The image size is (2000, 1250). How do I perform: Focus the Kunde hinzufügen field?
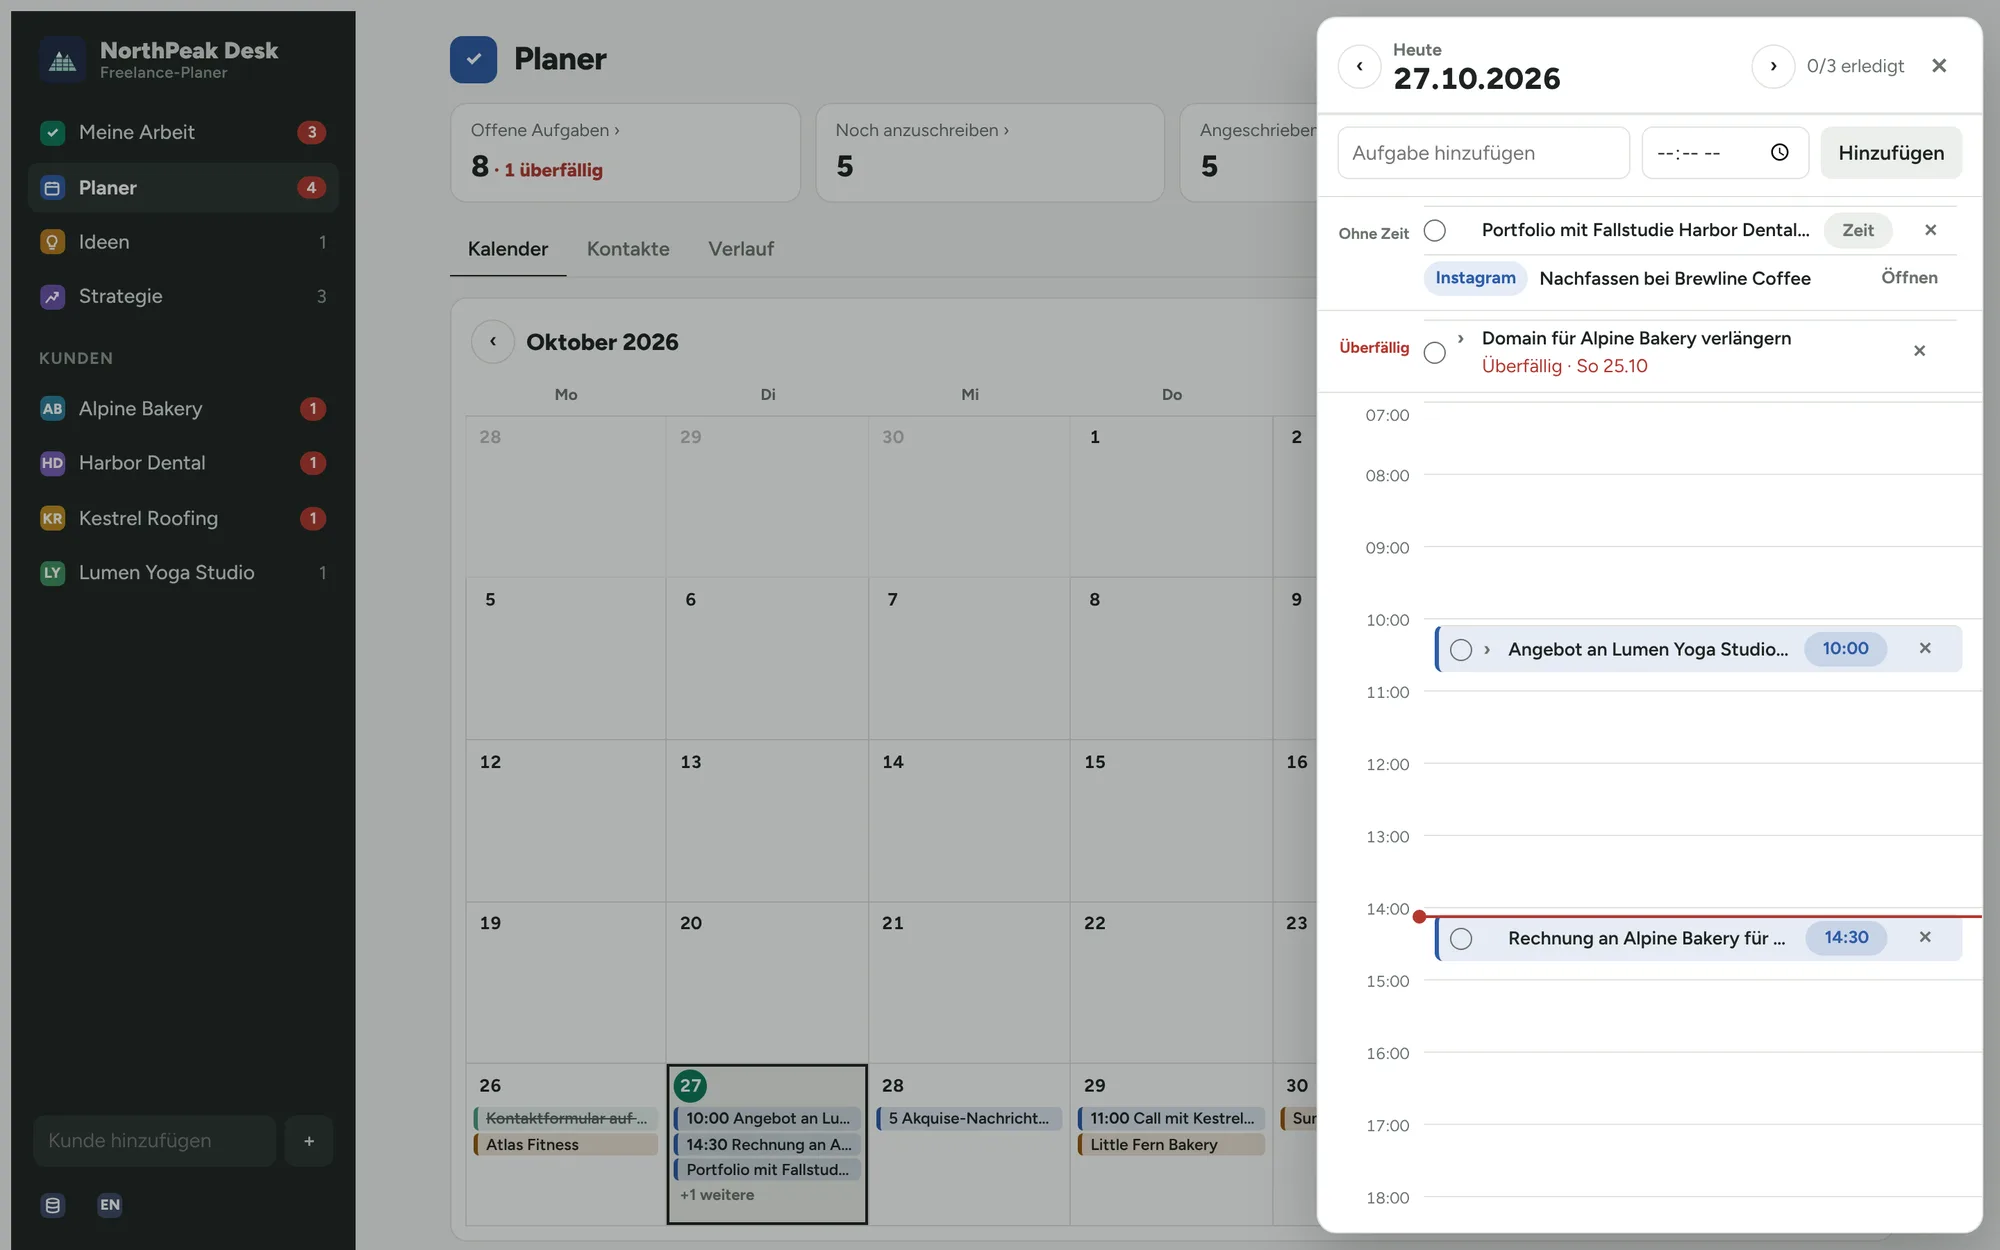(155, 1141)
